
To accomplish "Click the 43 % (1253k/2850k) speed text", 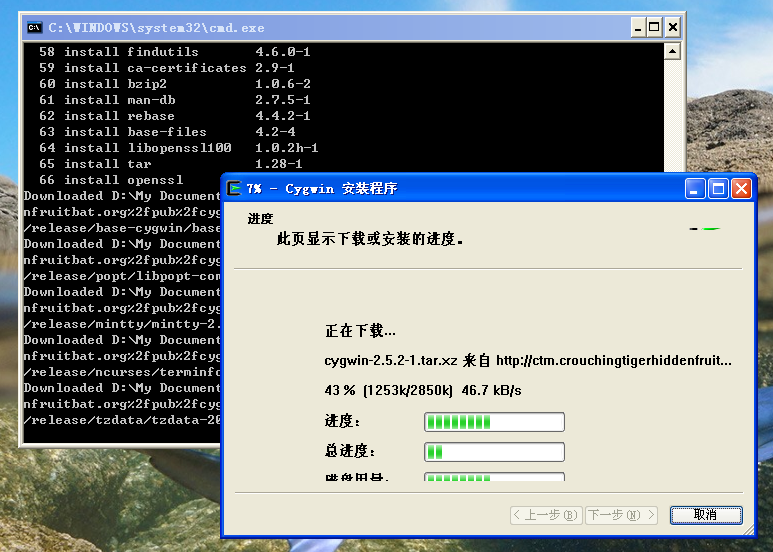I will pyautogui.click(x=423, y=390).
